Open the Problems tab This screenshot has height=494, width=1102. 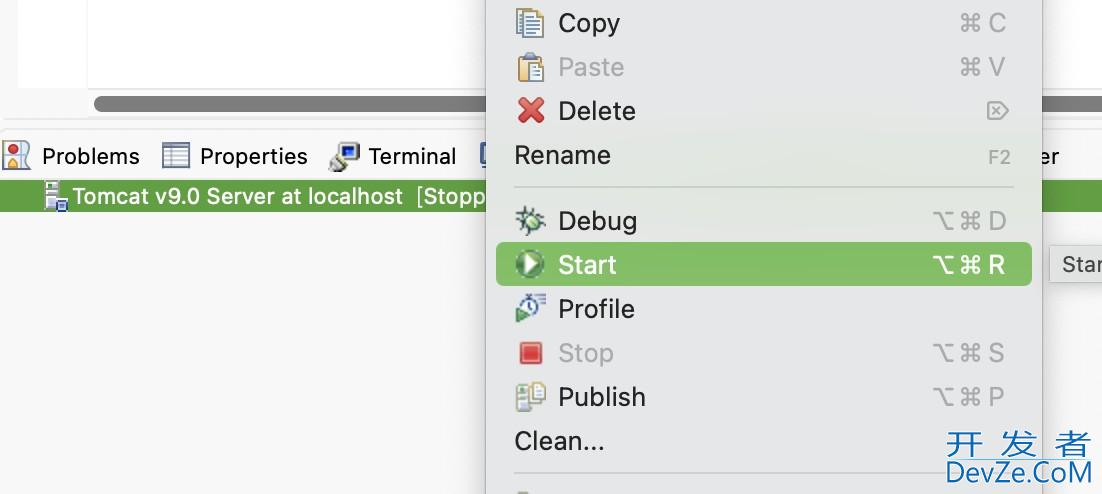[90, 156]
